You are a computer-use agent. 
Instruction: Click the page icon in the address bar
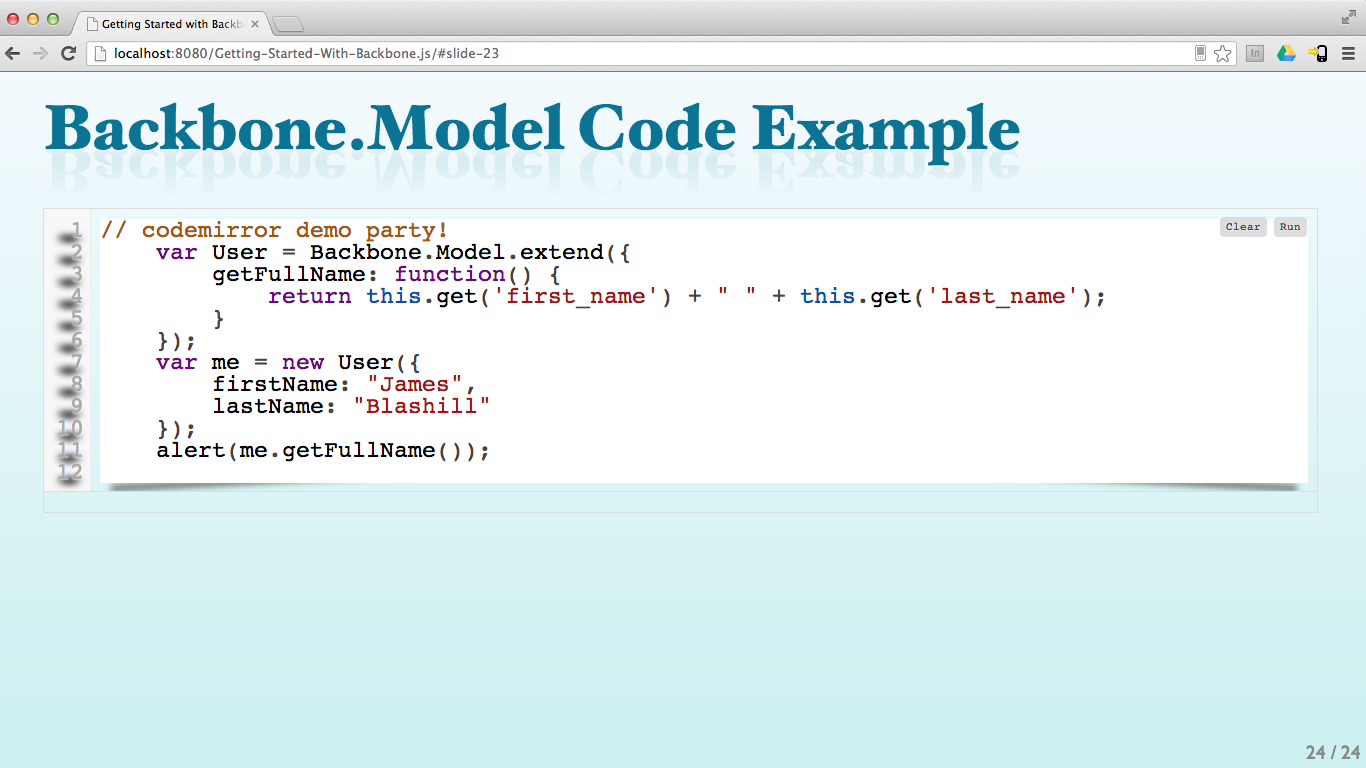click(100, 54)
